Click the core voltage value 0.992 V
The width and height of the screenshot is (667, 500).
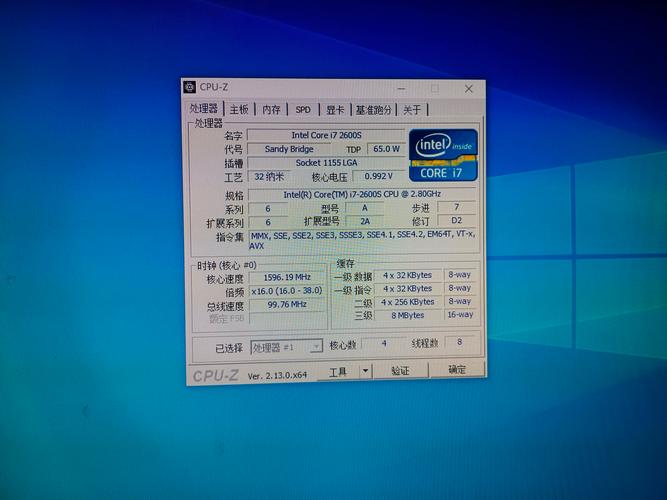379,176
